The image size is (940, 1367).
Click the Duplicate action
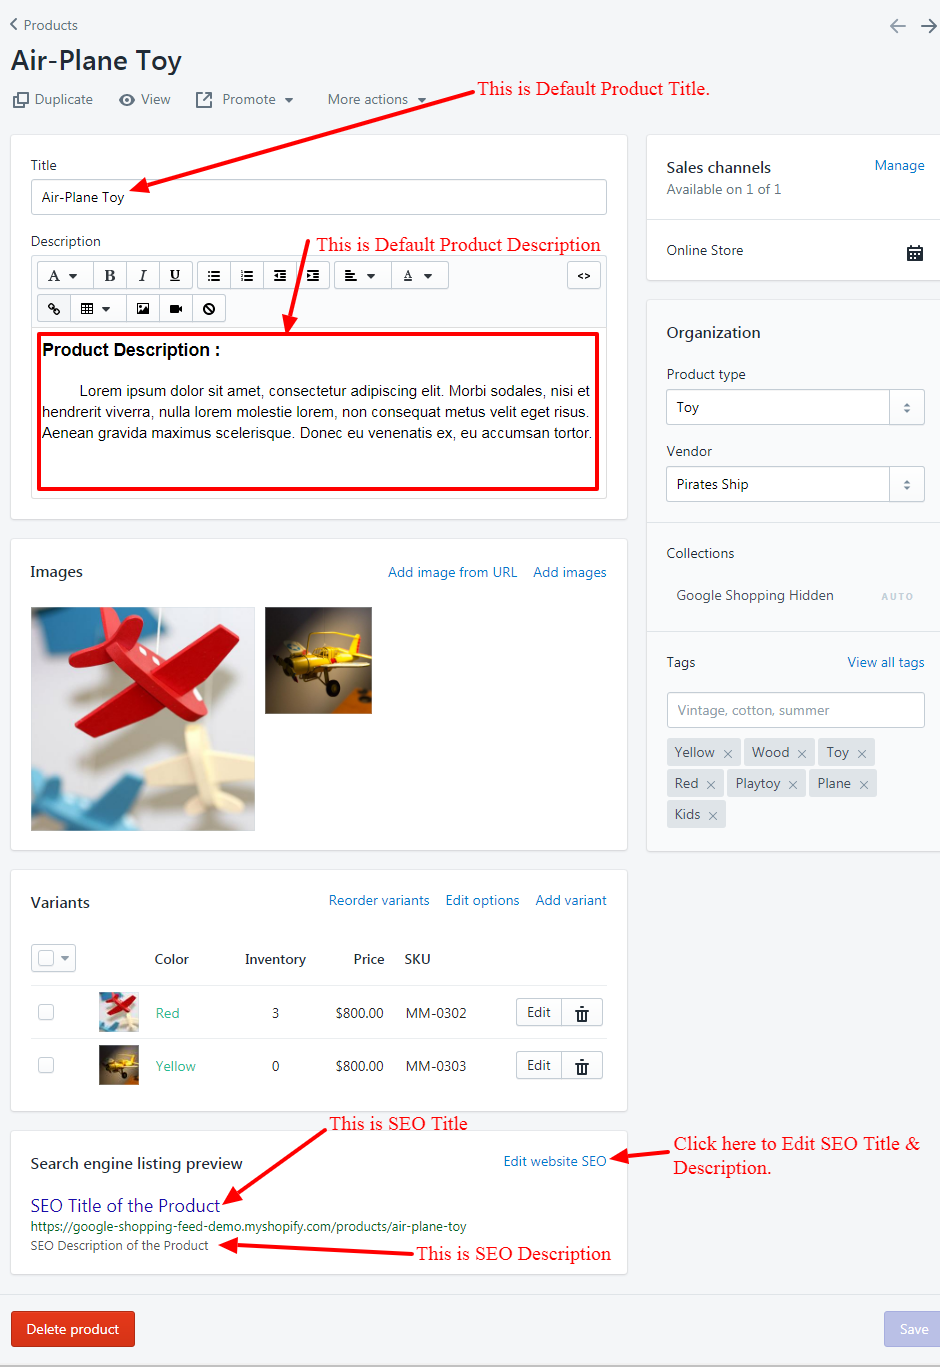(x=53, y=99)
